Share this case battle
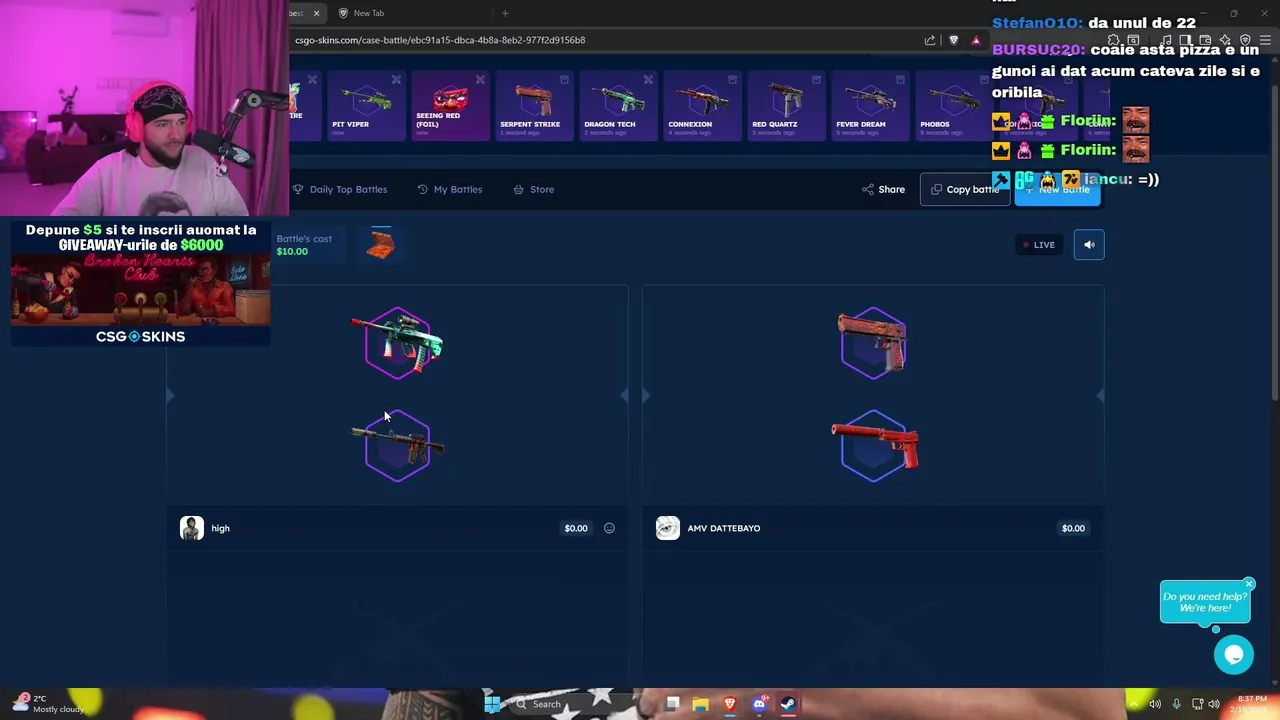Image resolution: width=1280 pixels, height=720 pixels. pyautogui.click(x=883, y=189)
